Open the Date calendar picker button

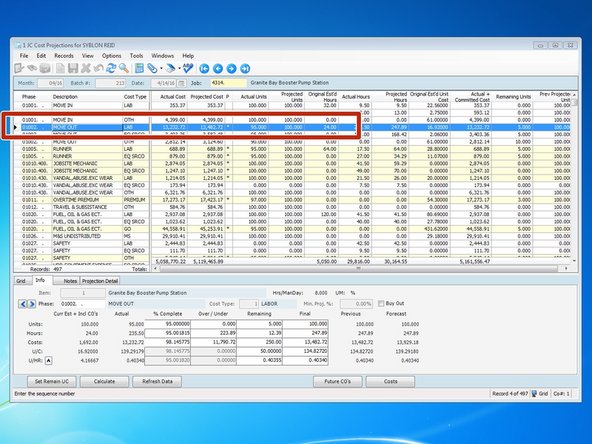pos(182,83)
